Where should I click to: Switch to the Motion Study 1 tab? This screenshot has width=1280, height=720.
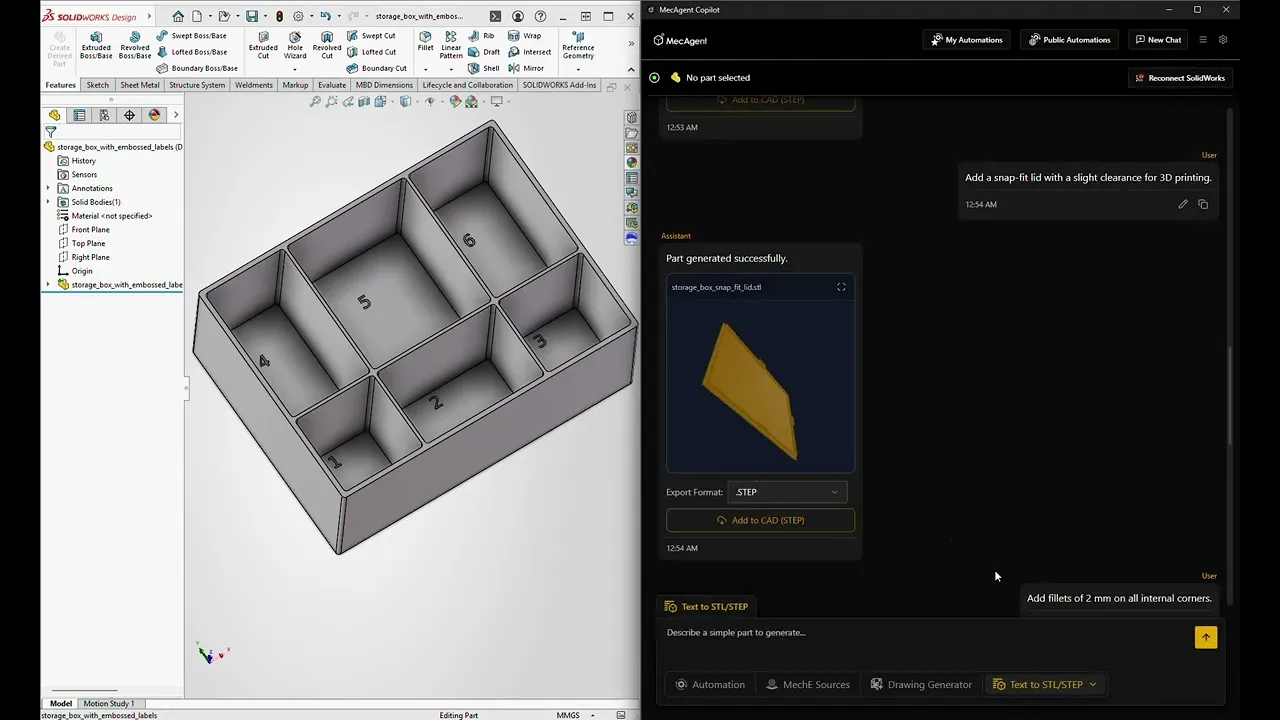point(108,704)
